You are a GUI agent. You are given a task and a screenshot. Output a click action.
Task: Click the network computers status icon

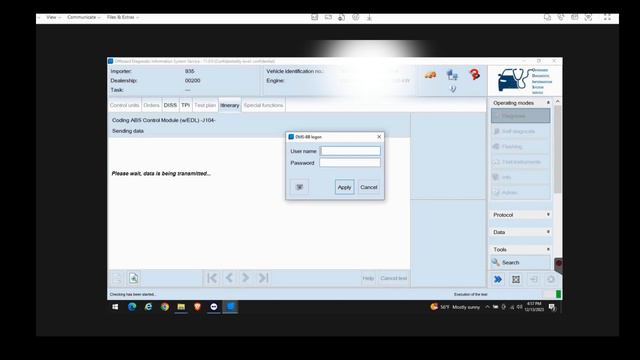[x=452, y=75]
